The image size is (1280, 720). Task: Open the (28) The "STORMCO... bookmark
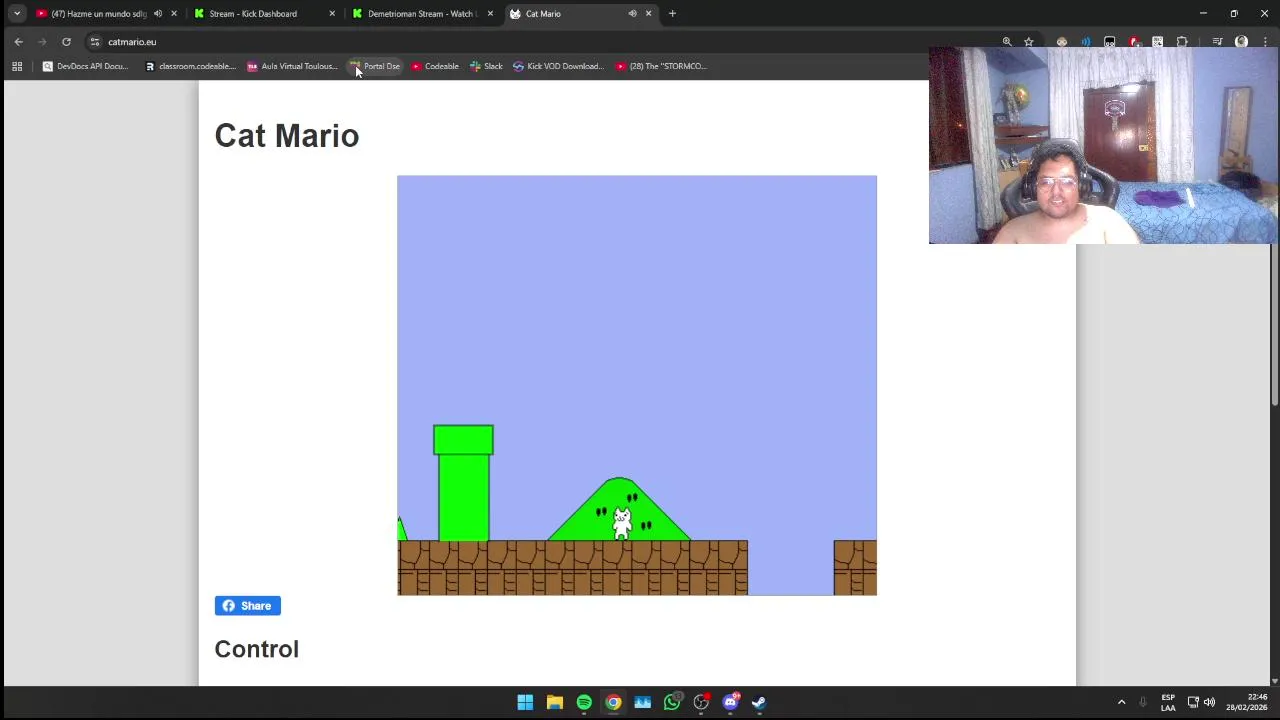click(661, 66)
